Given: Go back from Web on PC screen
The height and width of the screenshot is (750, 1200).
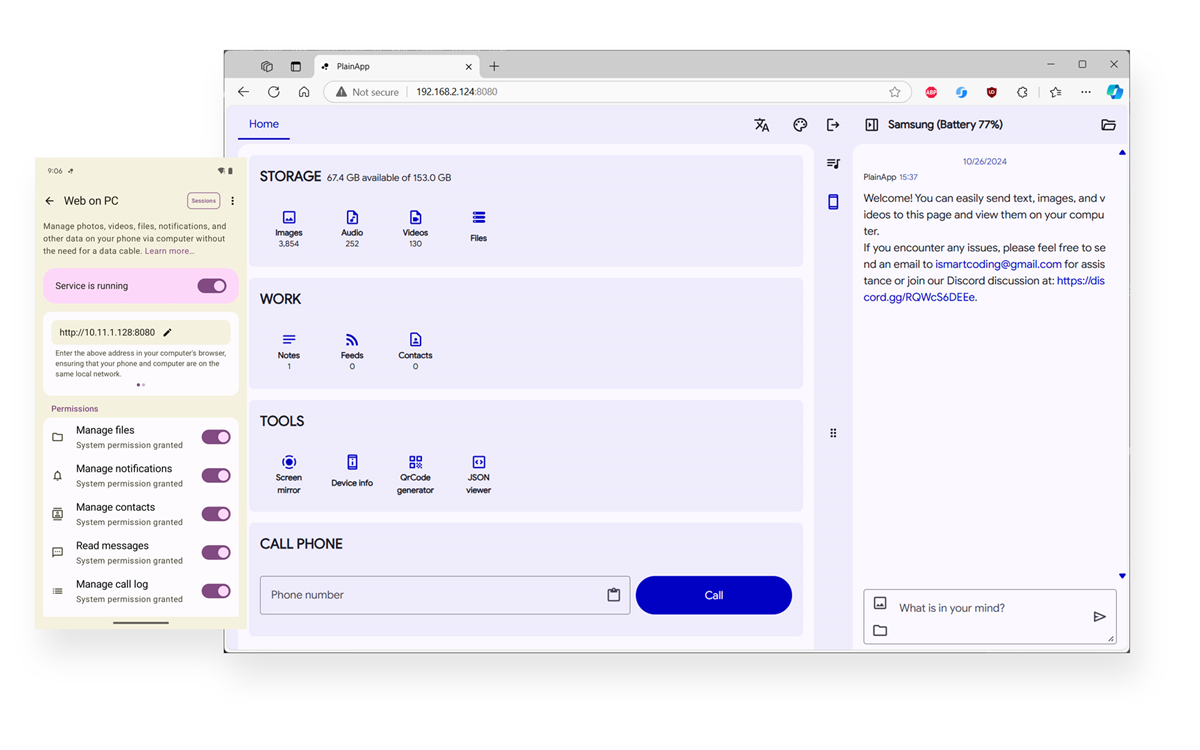Looking at the screenshot, I should tap(50, 201).
